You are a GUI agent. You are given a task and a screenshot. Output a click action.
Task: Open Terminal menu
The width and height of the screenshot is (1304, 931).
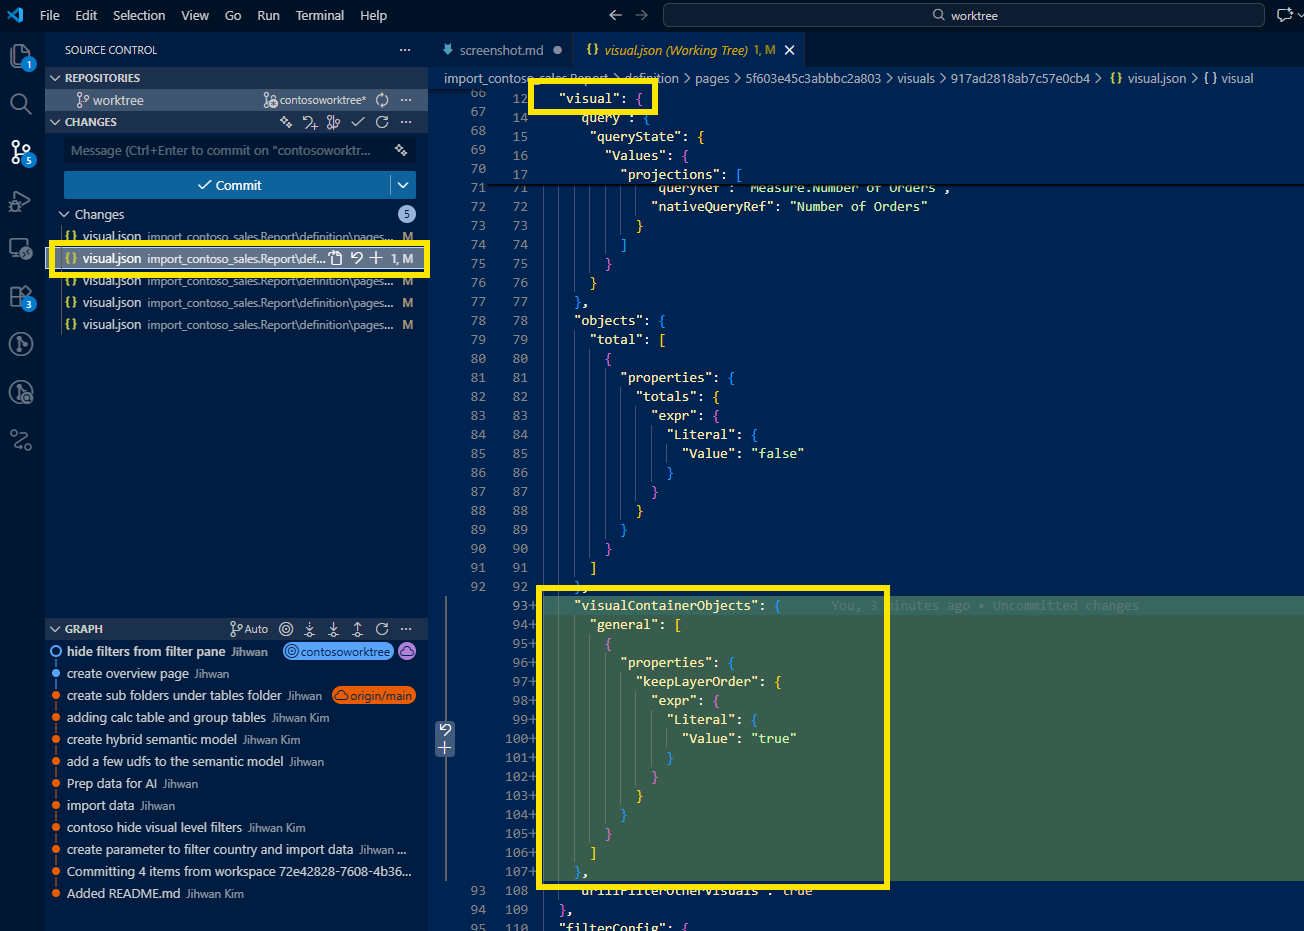(x=320, y=15)
